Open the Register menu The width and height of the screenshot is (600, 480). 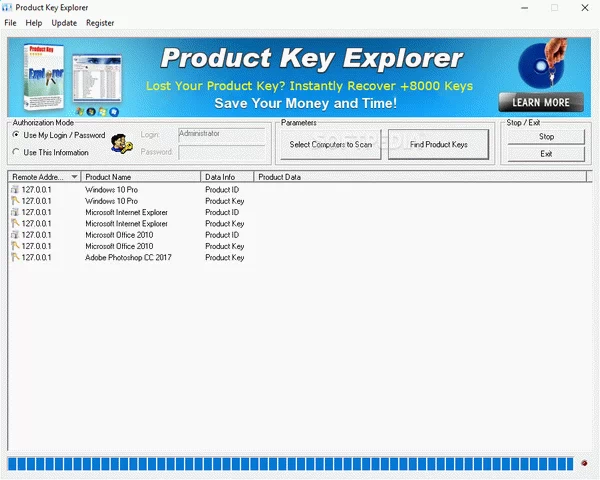tap(100, 23)
